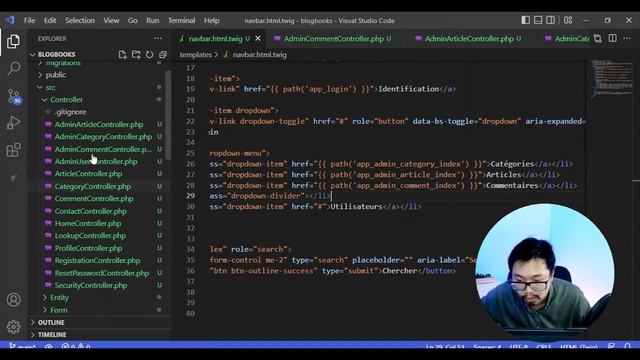640x360 pixels.
Task: Open ContactController.php file
Action: coord(91,211)
